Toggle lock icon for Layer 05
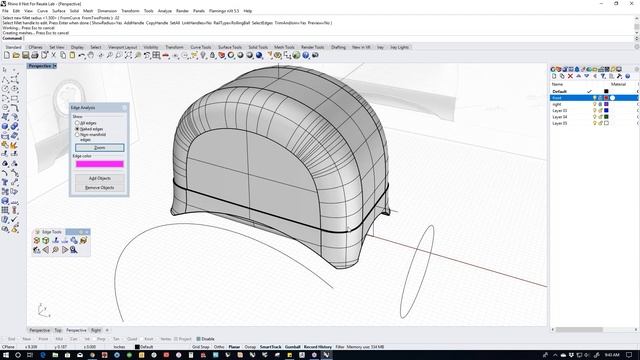Viewport: 640px width, 360px height. pyautogui.click(x=600, y=123)
